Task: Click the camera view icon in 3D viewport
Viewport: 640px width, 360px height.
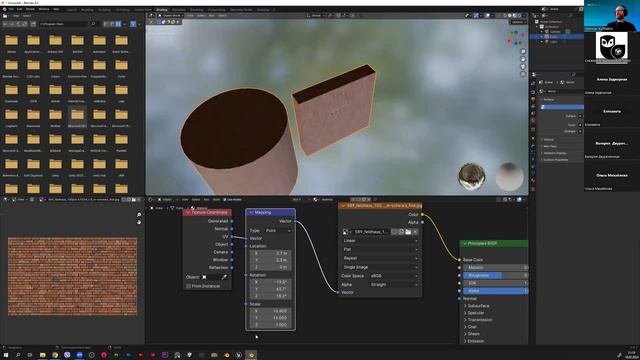Action: pos(523,67)
